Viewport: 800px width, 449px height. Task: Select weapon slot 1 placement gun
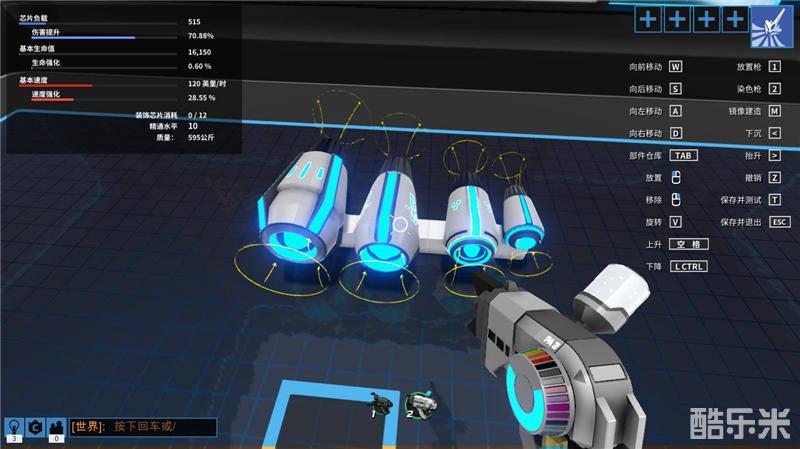click(379, 405)
